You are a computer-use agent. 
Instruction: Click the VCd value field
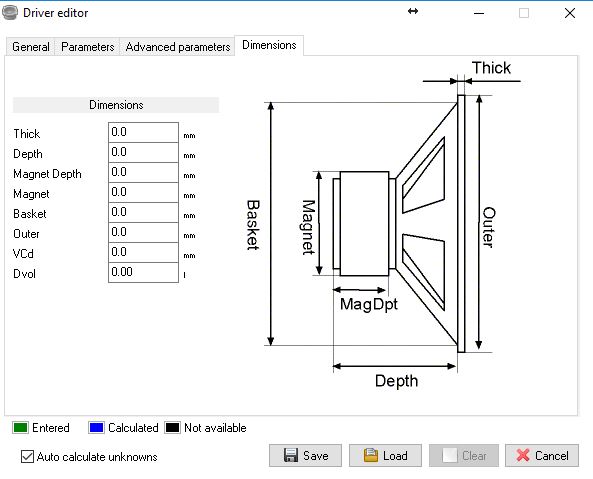143,253
